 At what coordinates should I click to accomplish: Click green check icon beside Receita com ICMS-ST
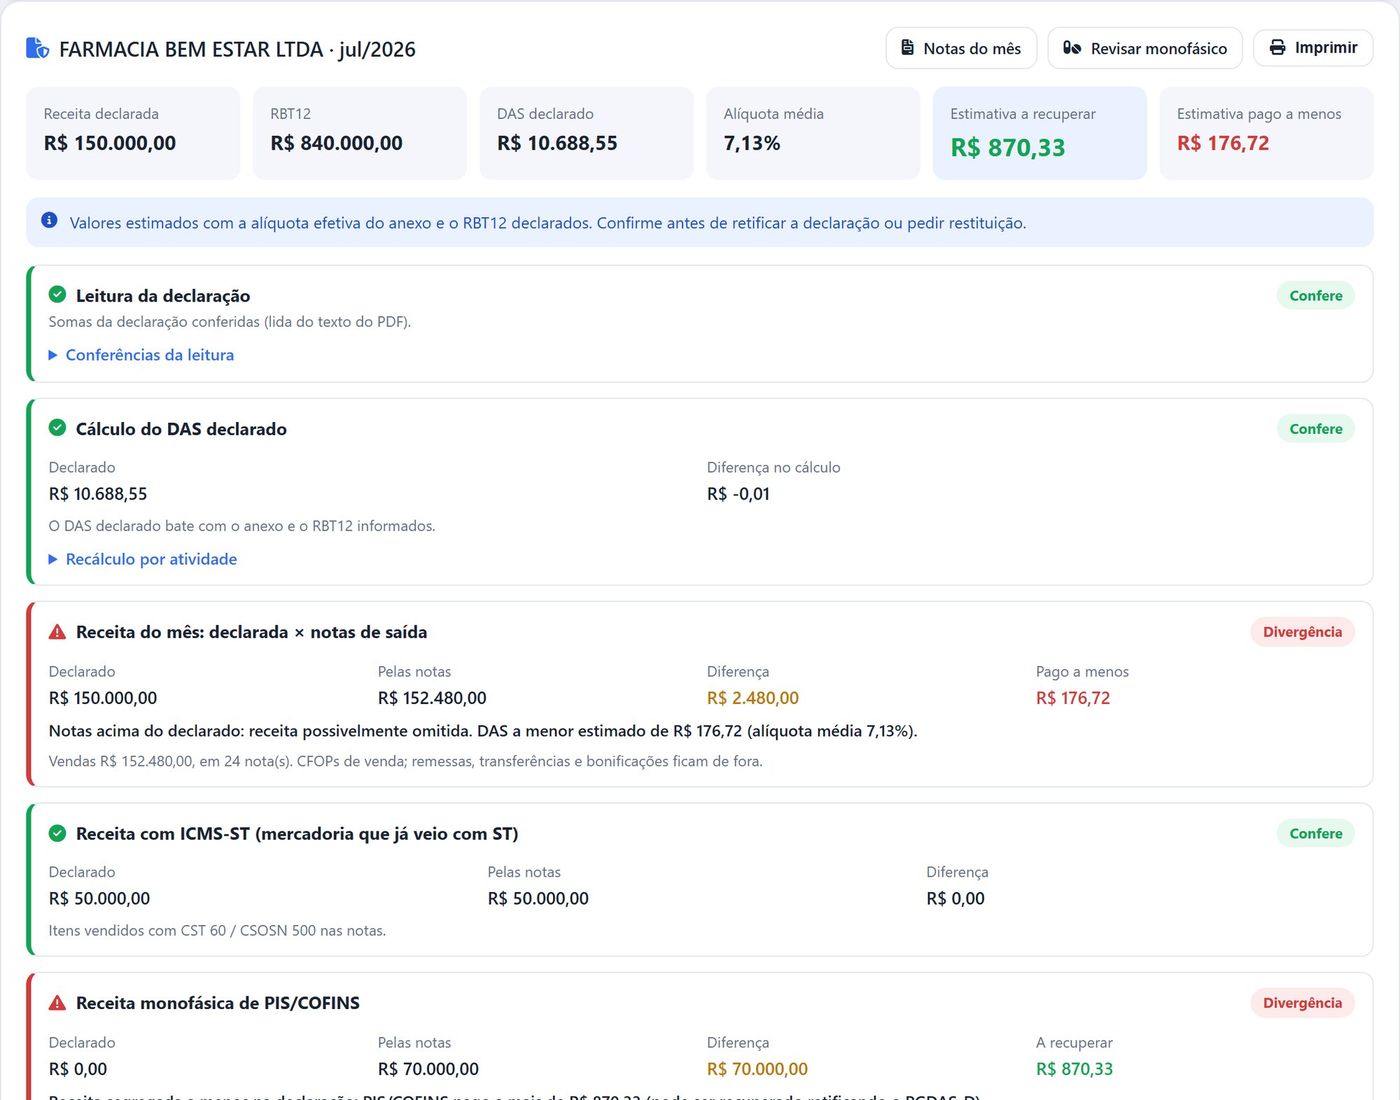(58, 833)
